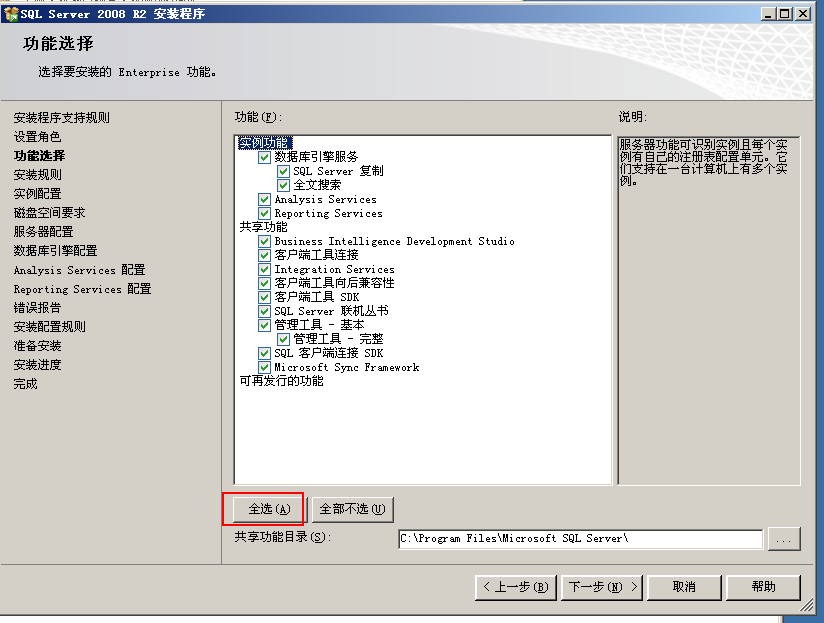Close the SQL Server setup window
The height and width of the screenshot is (623, 824).
804,14
